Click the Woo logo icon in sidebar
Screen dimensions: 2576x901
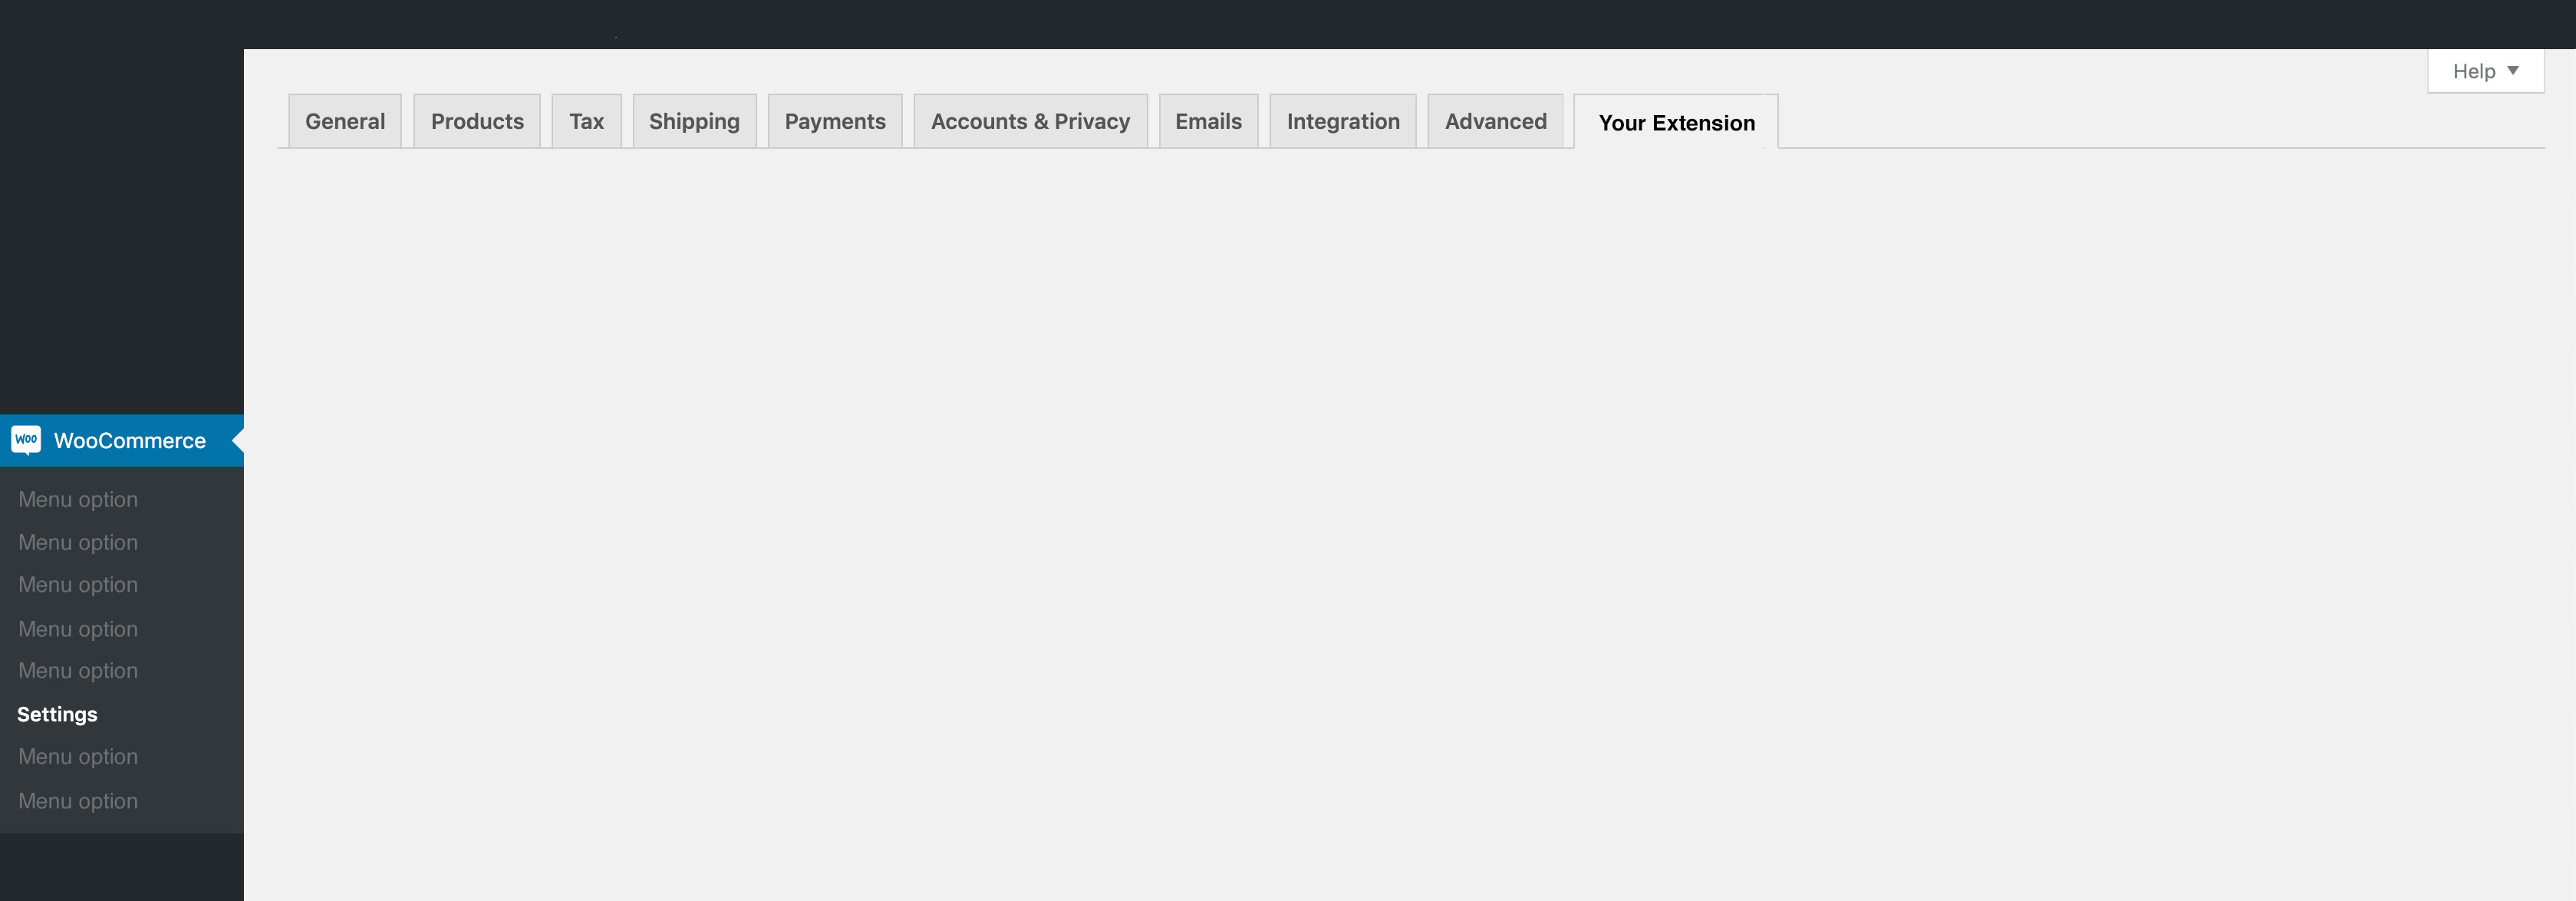pos(26,440)
